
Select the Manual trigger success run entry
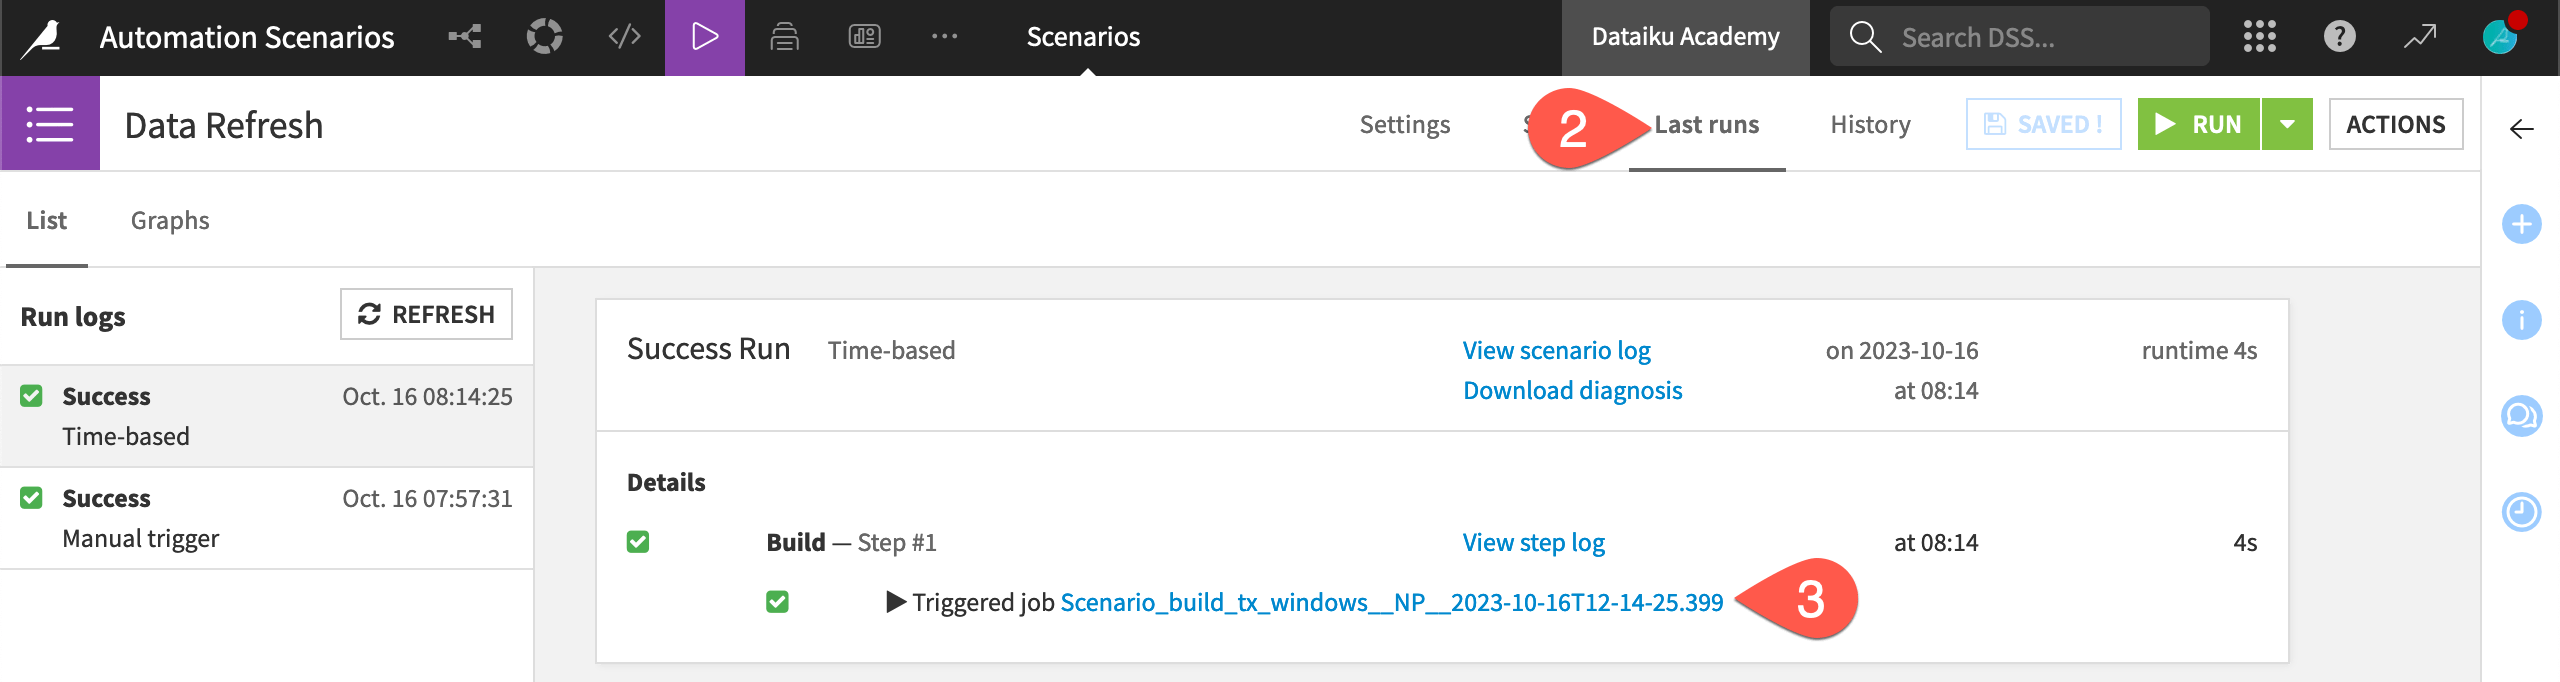click(266, 518)
